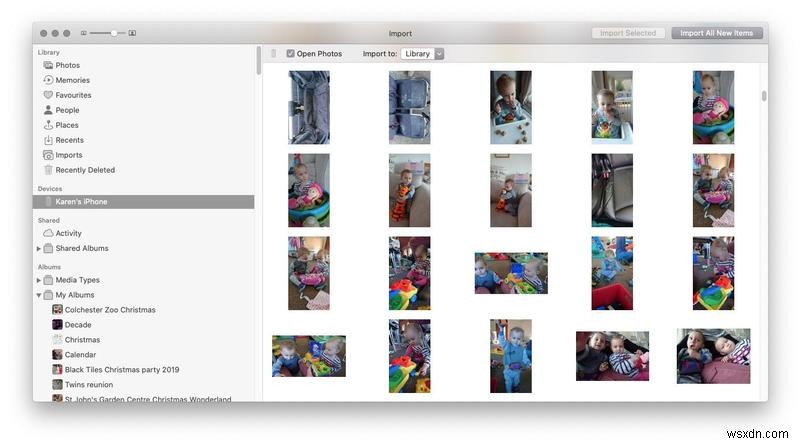Viewport: 800px width, 444px height.
Task: Toggle the Open Photos checkbox
Action: [x=290, y=54]
